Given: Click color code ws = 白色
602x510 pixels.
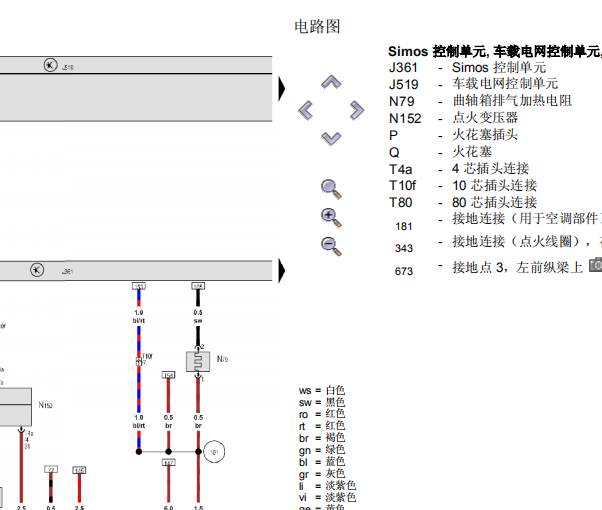Looking at the screenshot, I should [322, 391].
